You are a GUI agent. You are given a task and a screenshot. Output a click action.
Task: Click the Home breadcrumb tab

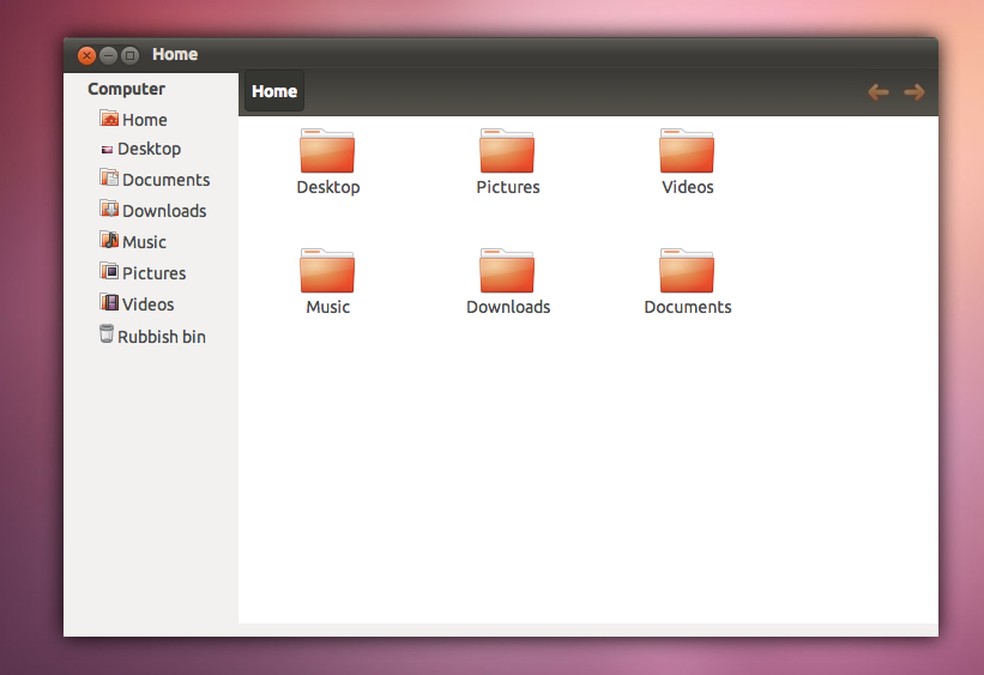point(273,91)
